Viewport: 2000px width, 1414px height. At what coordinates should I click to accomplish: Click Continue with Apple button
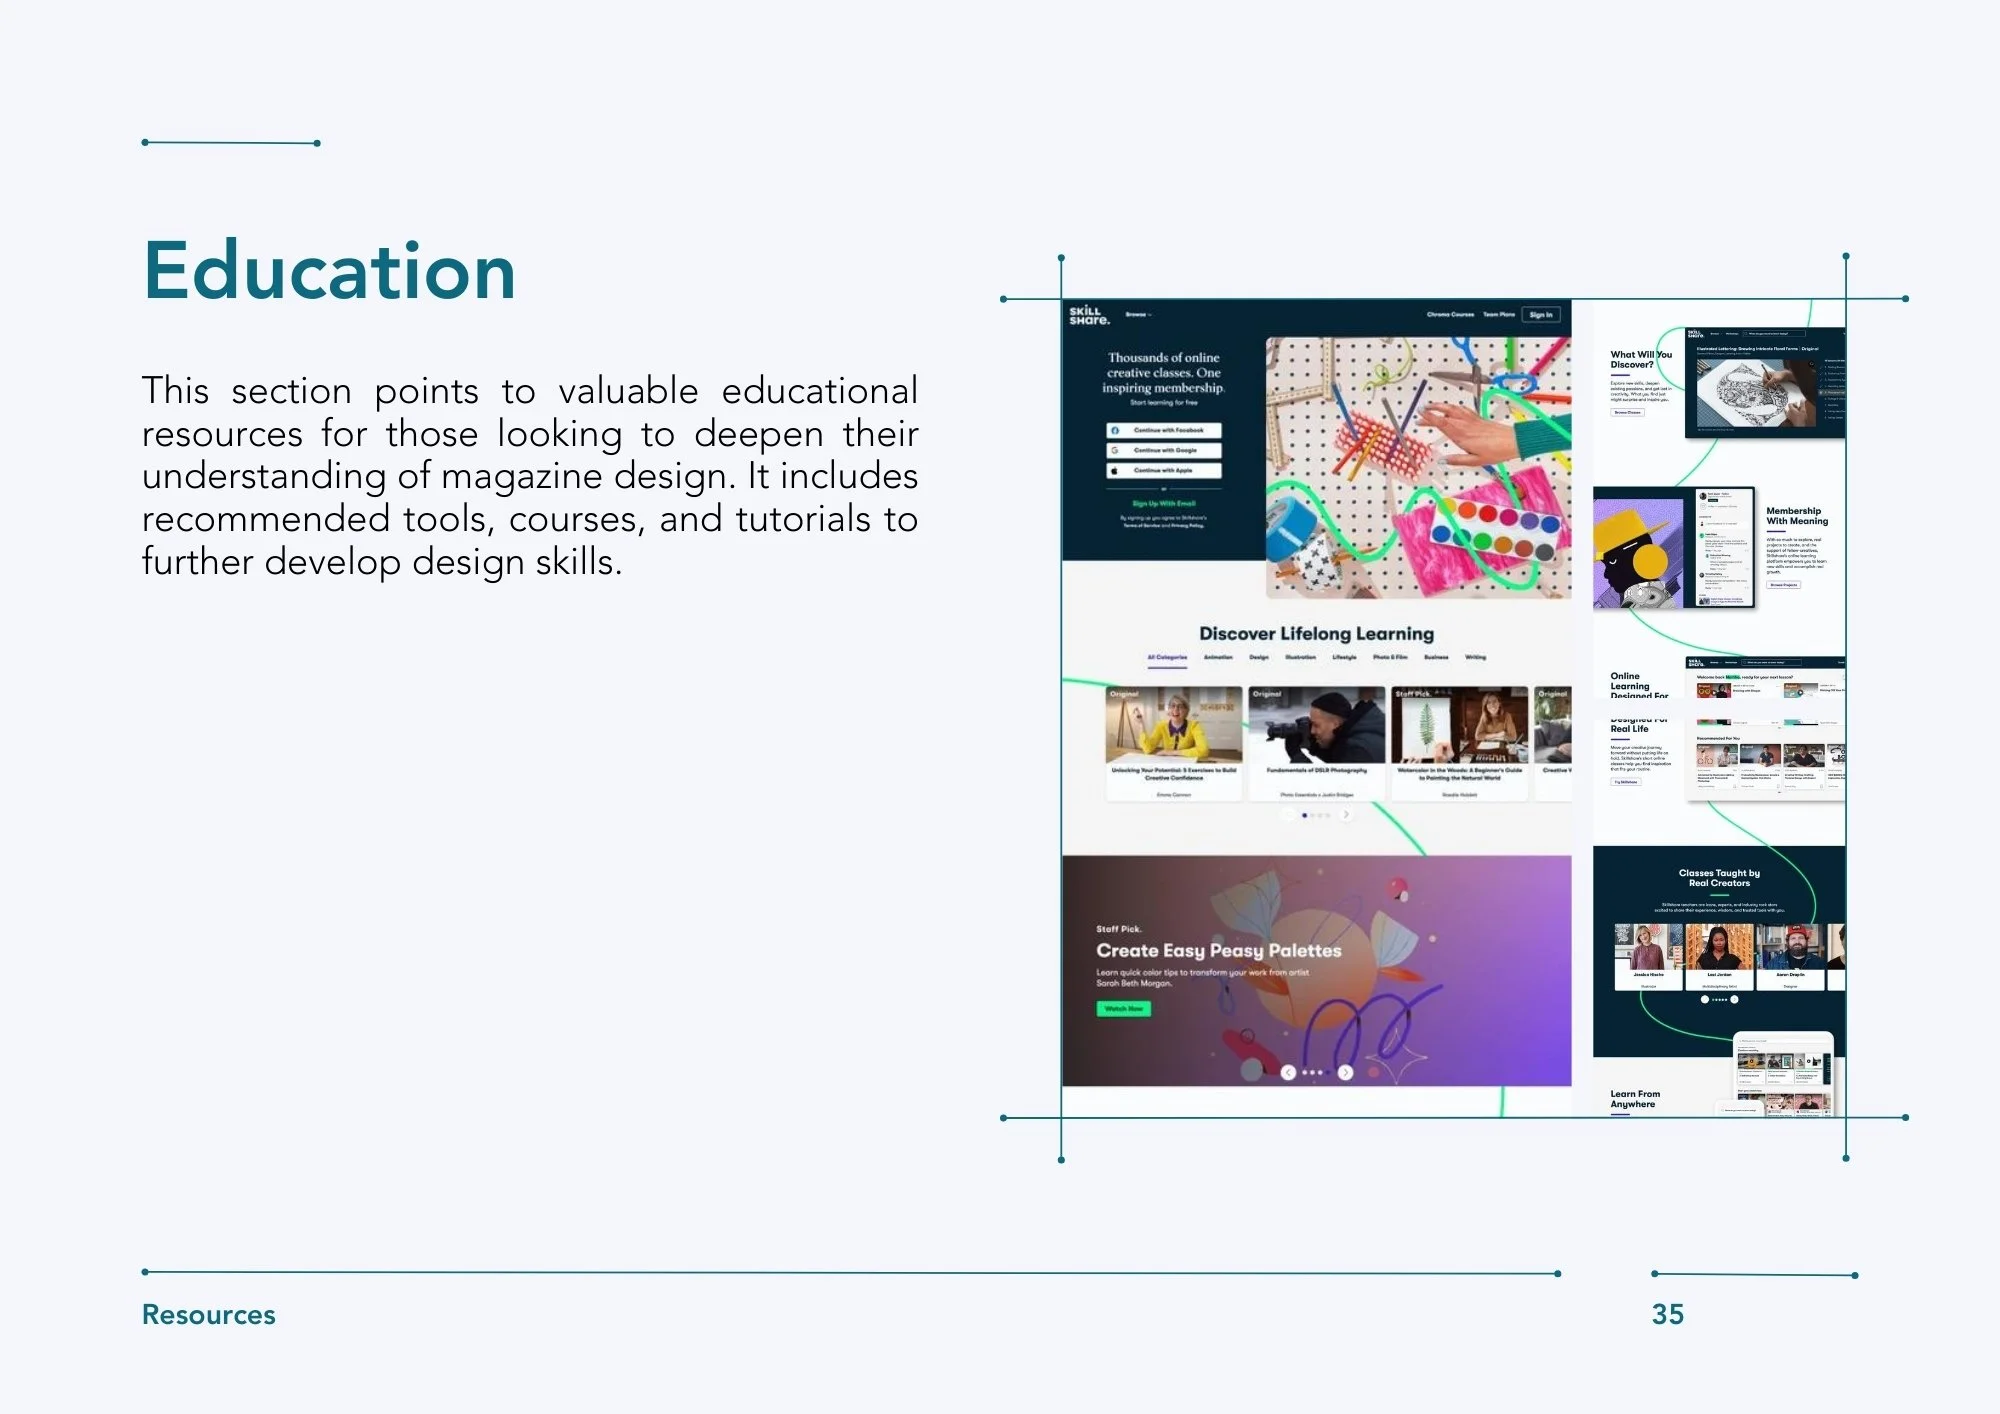tap(1164, 470)
